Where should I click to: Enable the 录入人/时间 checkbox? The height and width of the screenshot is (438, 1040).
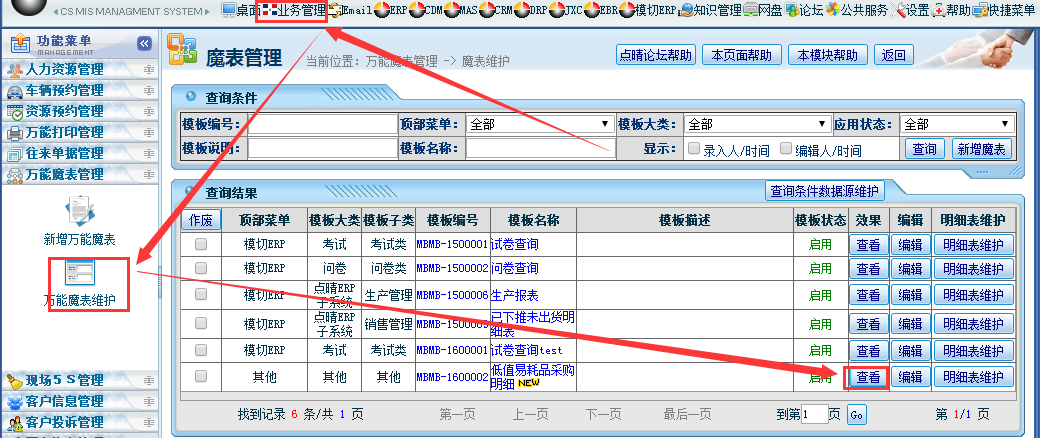694,149
